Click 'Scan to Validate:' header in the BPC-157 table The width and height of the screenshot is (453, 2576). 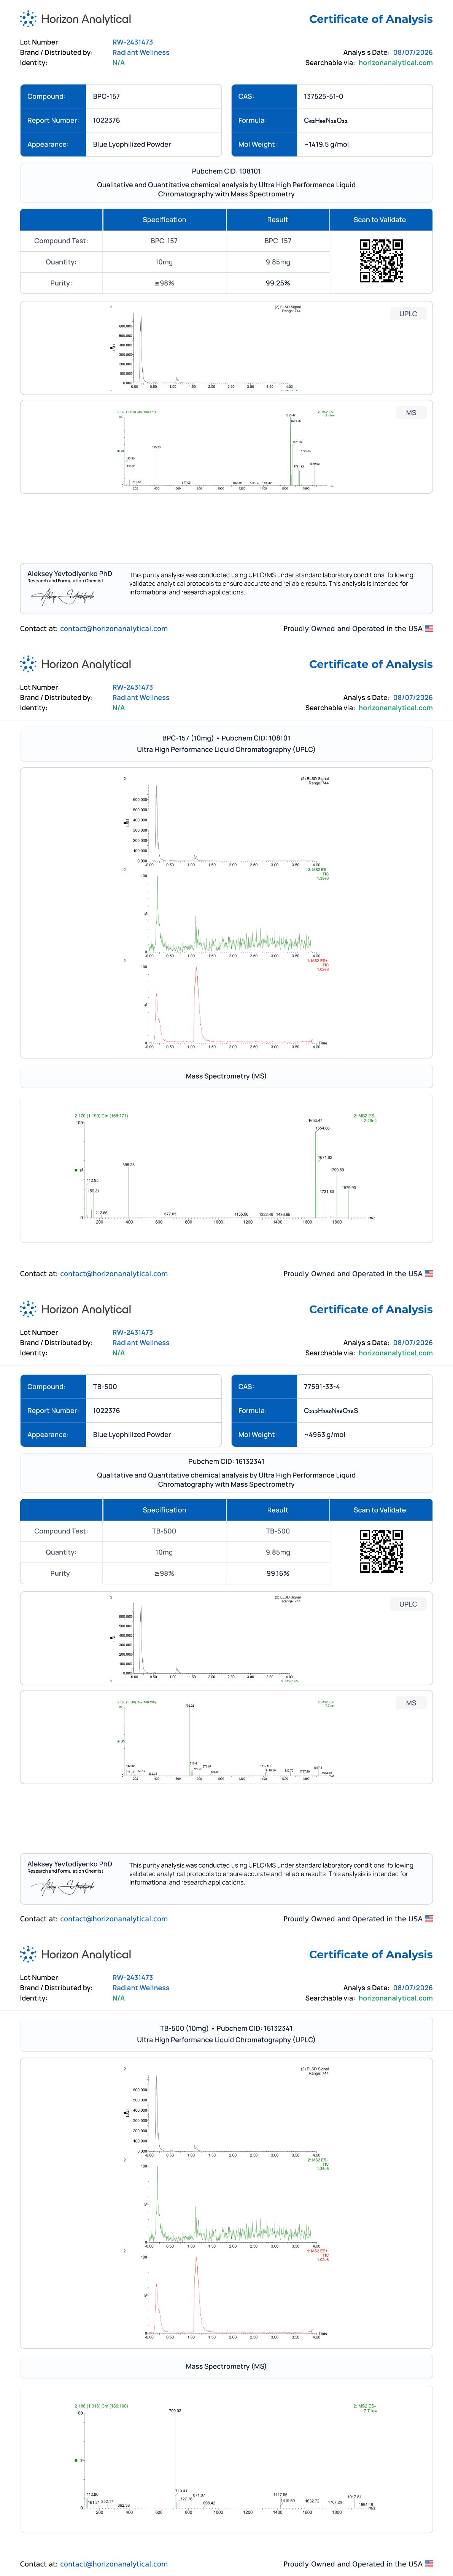(x=381, y=220)
